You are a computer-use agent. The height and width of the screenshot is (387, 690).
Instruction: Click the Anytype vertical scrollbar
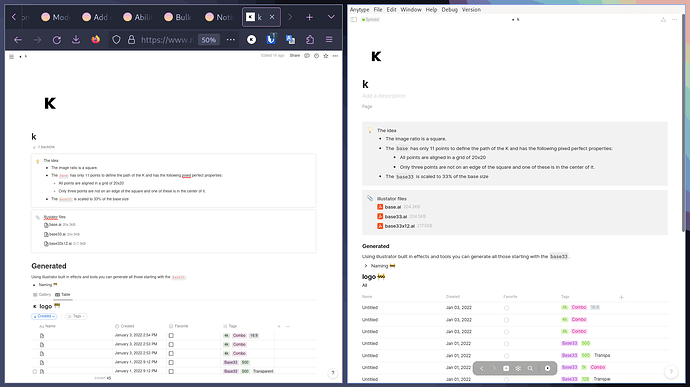click(683, 123)
